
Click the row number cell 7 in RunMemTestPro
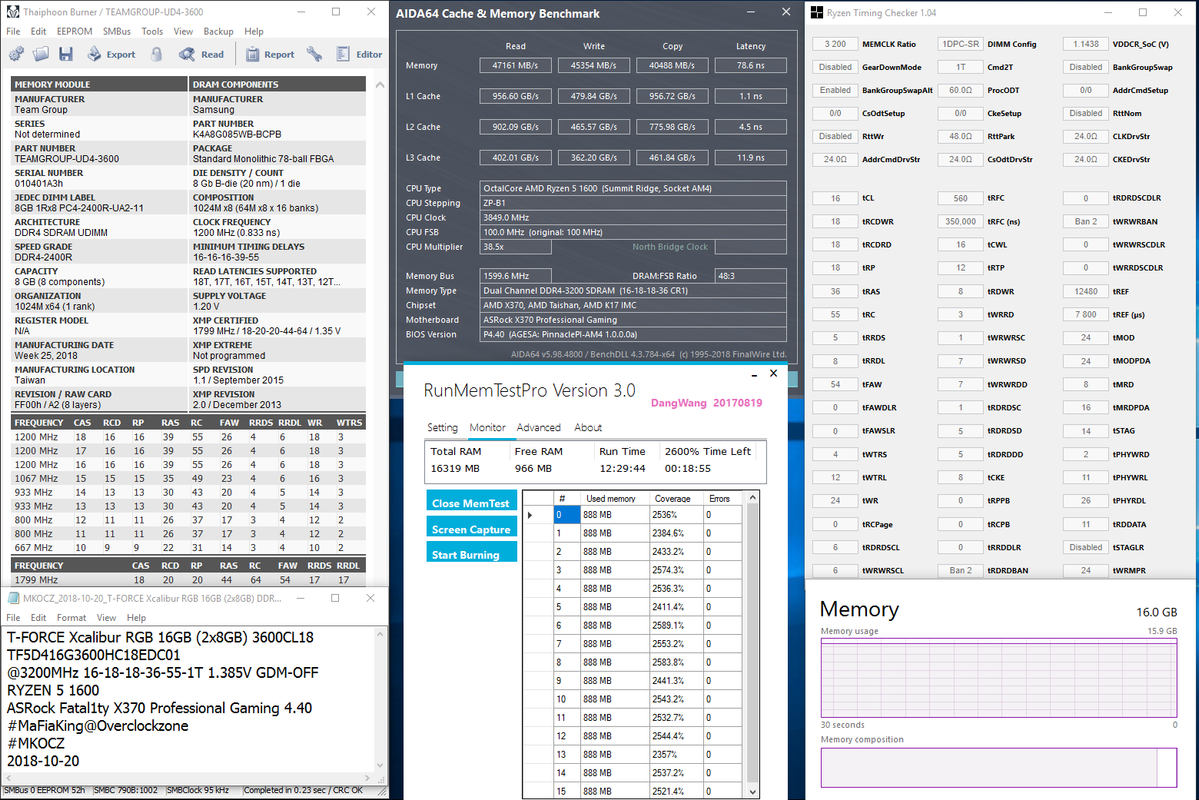(566, 644)
